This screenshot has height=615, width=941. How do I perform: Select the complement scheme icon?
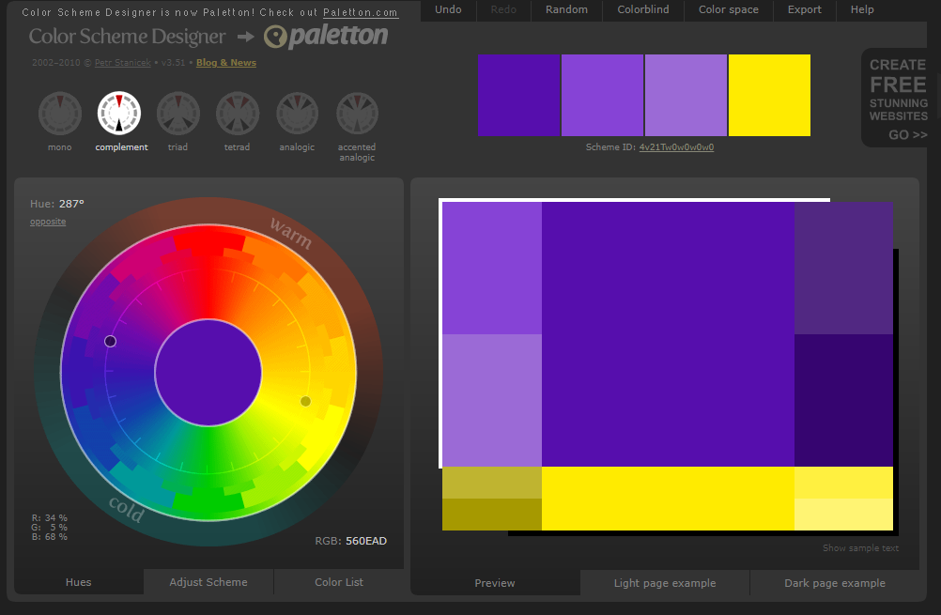119,114
